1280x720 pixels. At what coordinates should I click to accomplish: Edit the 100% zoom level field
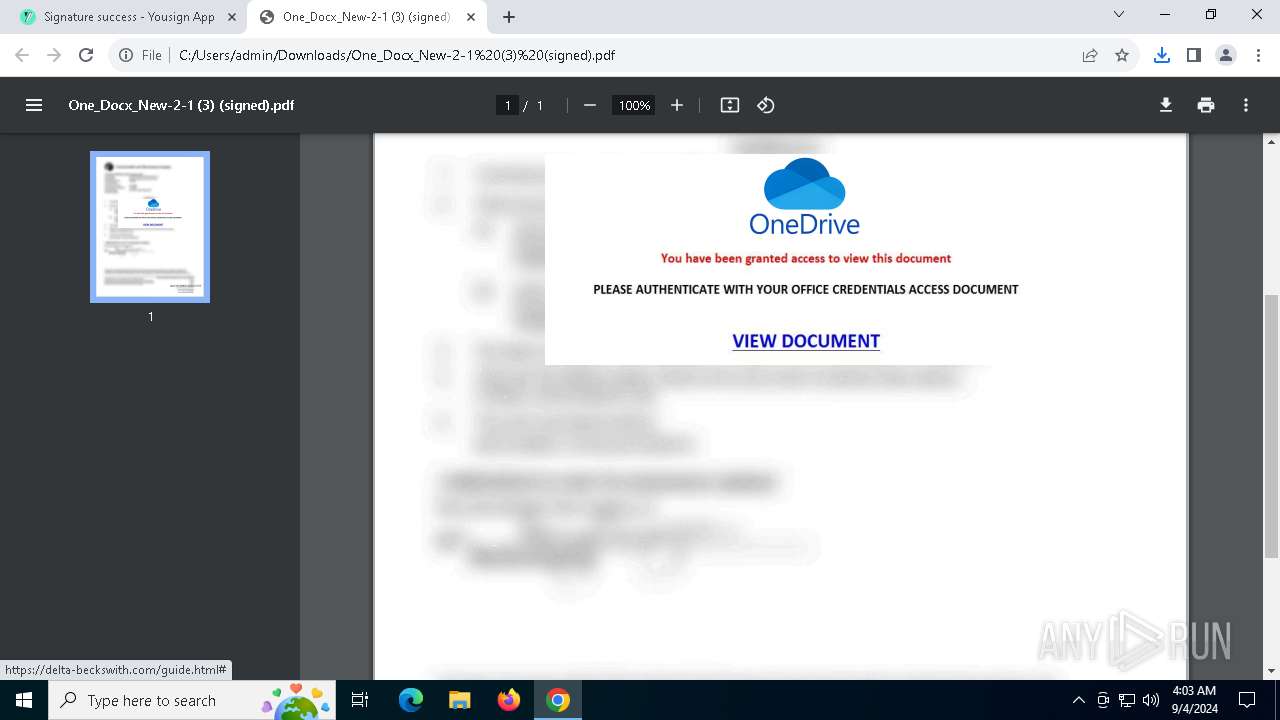click(634, 105)
